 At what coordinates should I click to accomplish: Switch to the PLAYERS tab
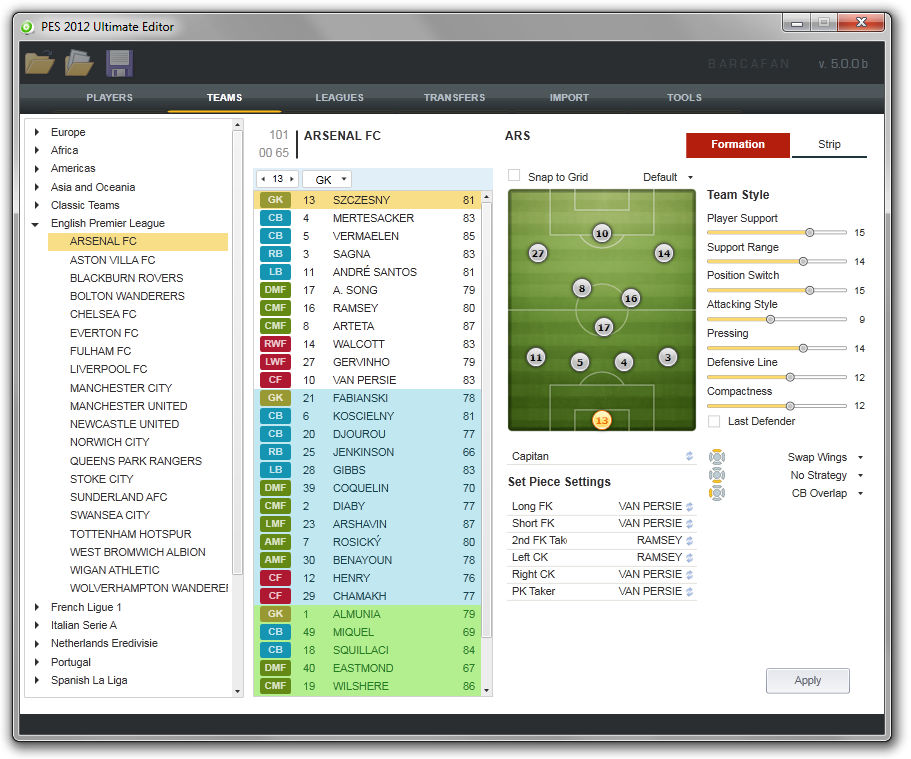tap(109, 98)
